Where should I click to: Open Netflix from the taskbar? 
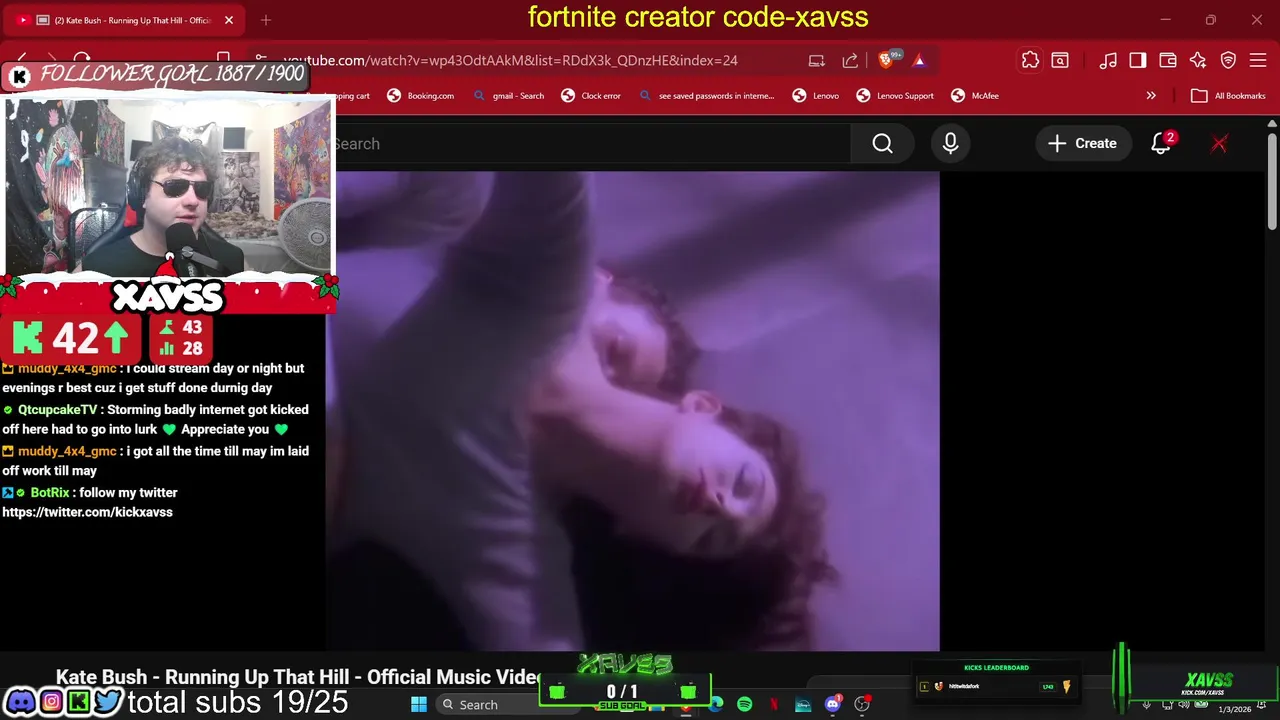[x=774, y=704]
